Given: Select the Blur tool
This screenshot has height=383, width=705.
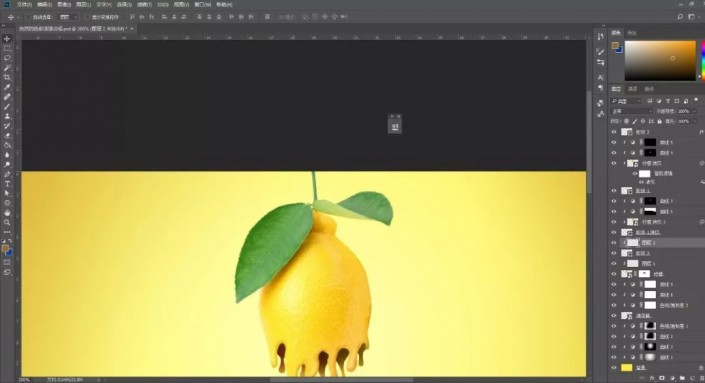Looking at the screenshot, I should [x=7, y=155].
